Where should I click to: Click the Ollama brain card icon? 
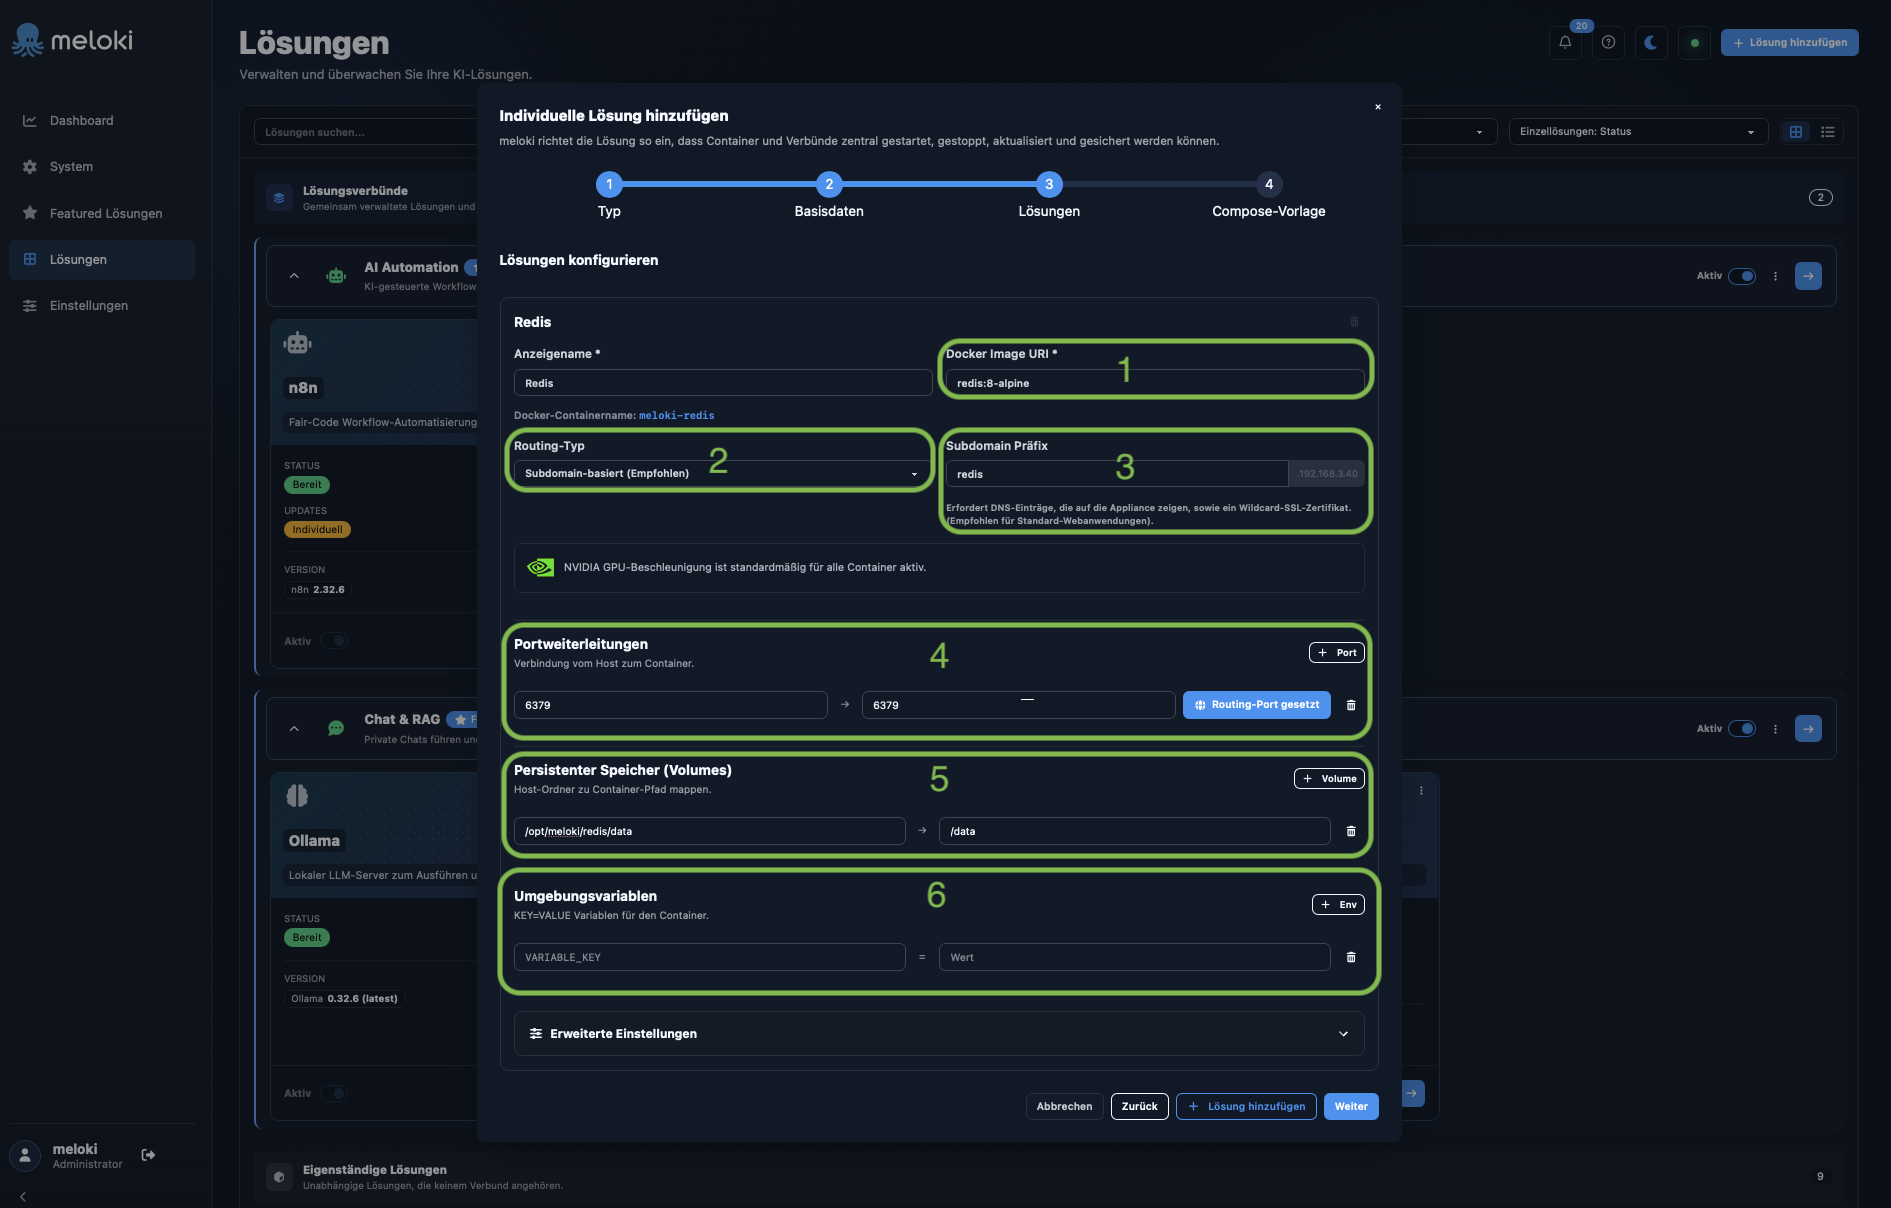pos(298,796)
